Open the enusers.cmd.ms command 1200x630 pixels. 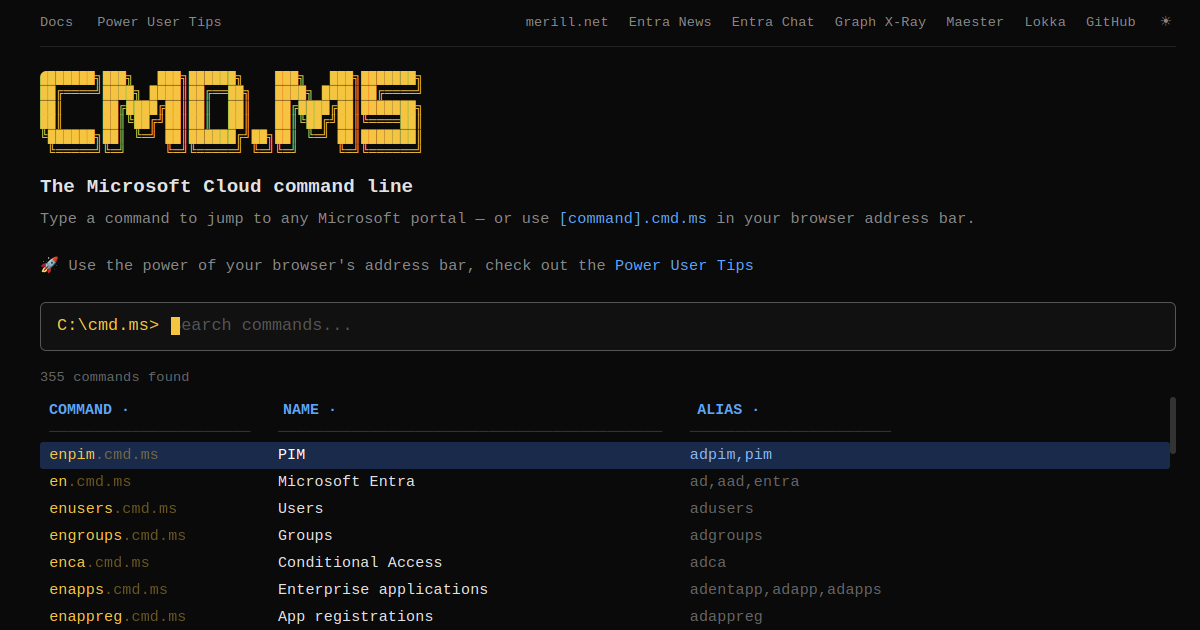113,509
